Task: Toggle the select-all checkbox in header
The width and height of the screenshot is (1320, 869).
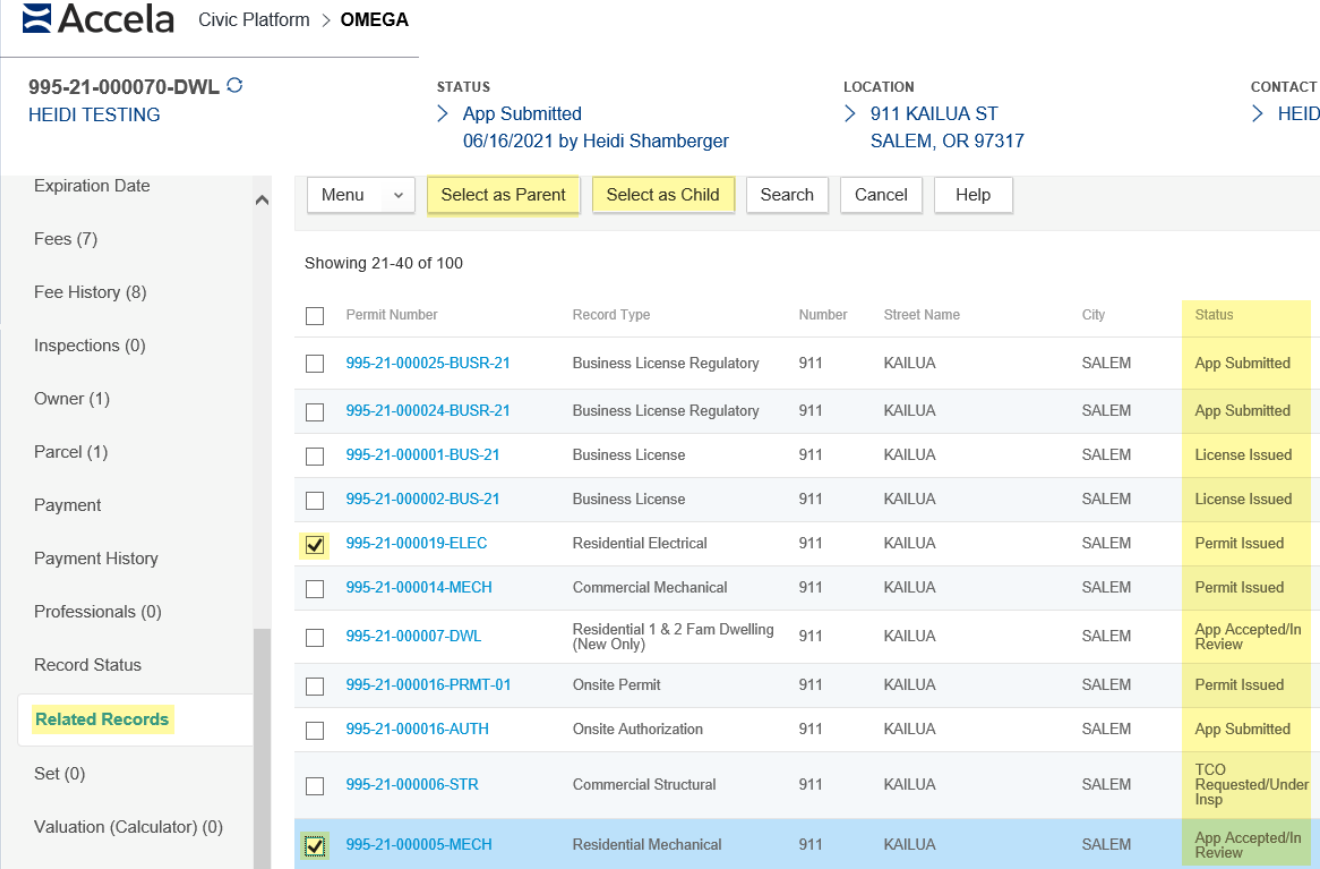Action: 315,316
